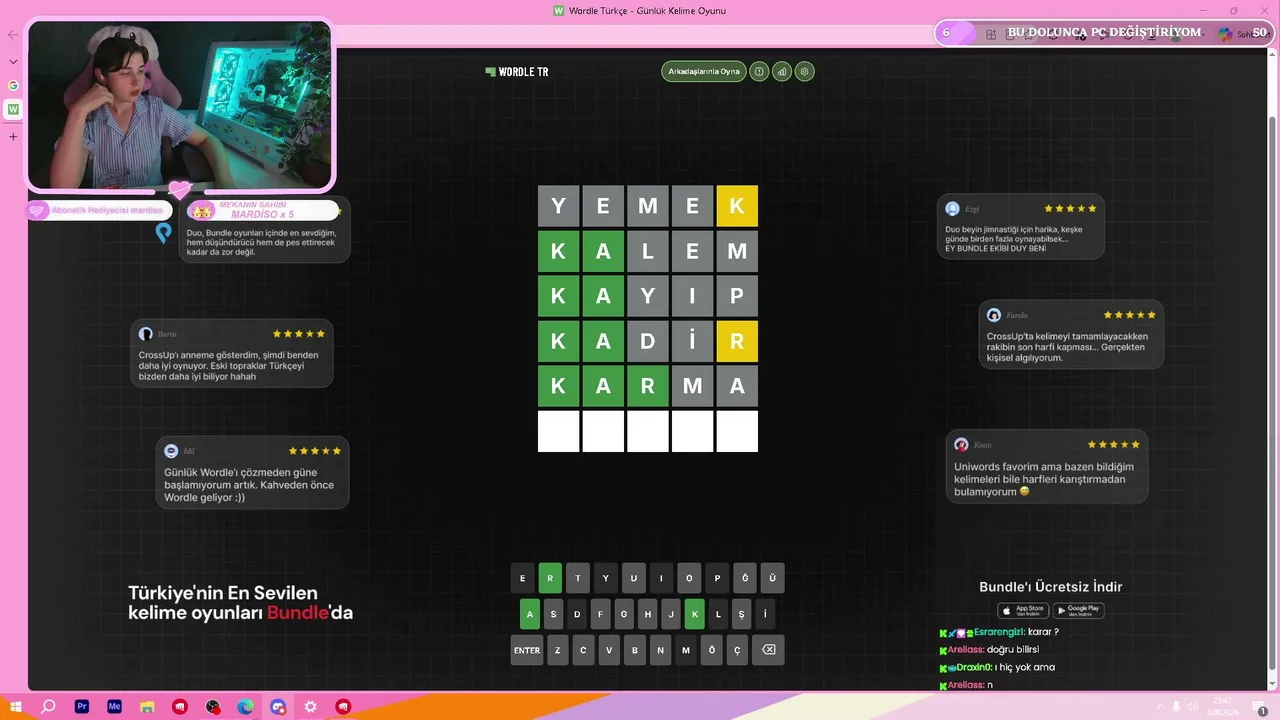Screen dimensions: 1280x720
Task: Open the Wordle settings gear icon
Action: [805, 72]
